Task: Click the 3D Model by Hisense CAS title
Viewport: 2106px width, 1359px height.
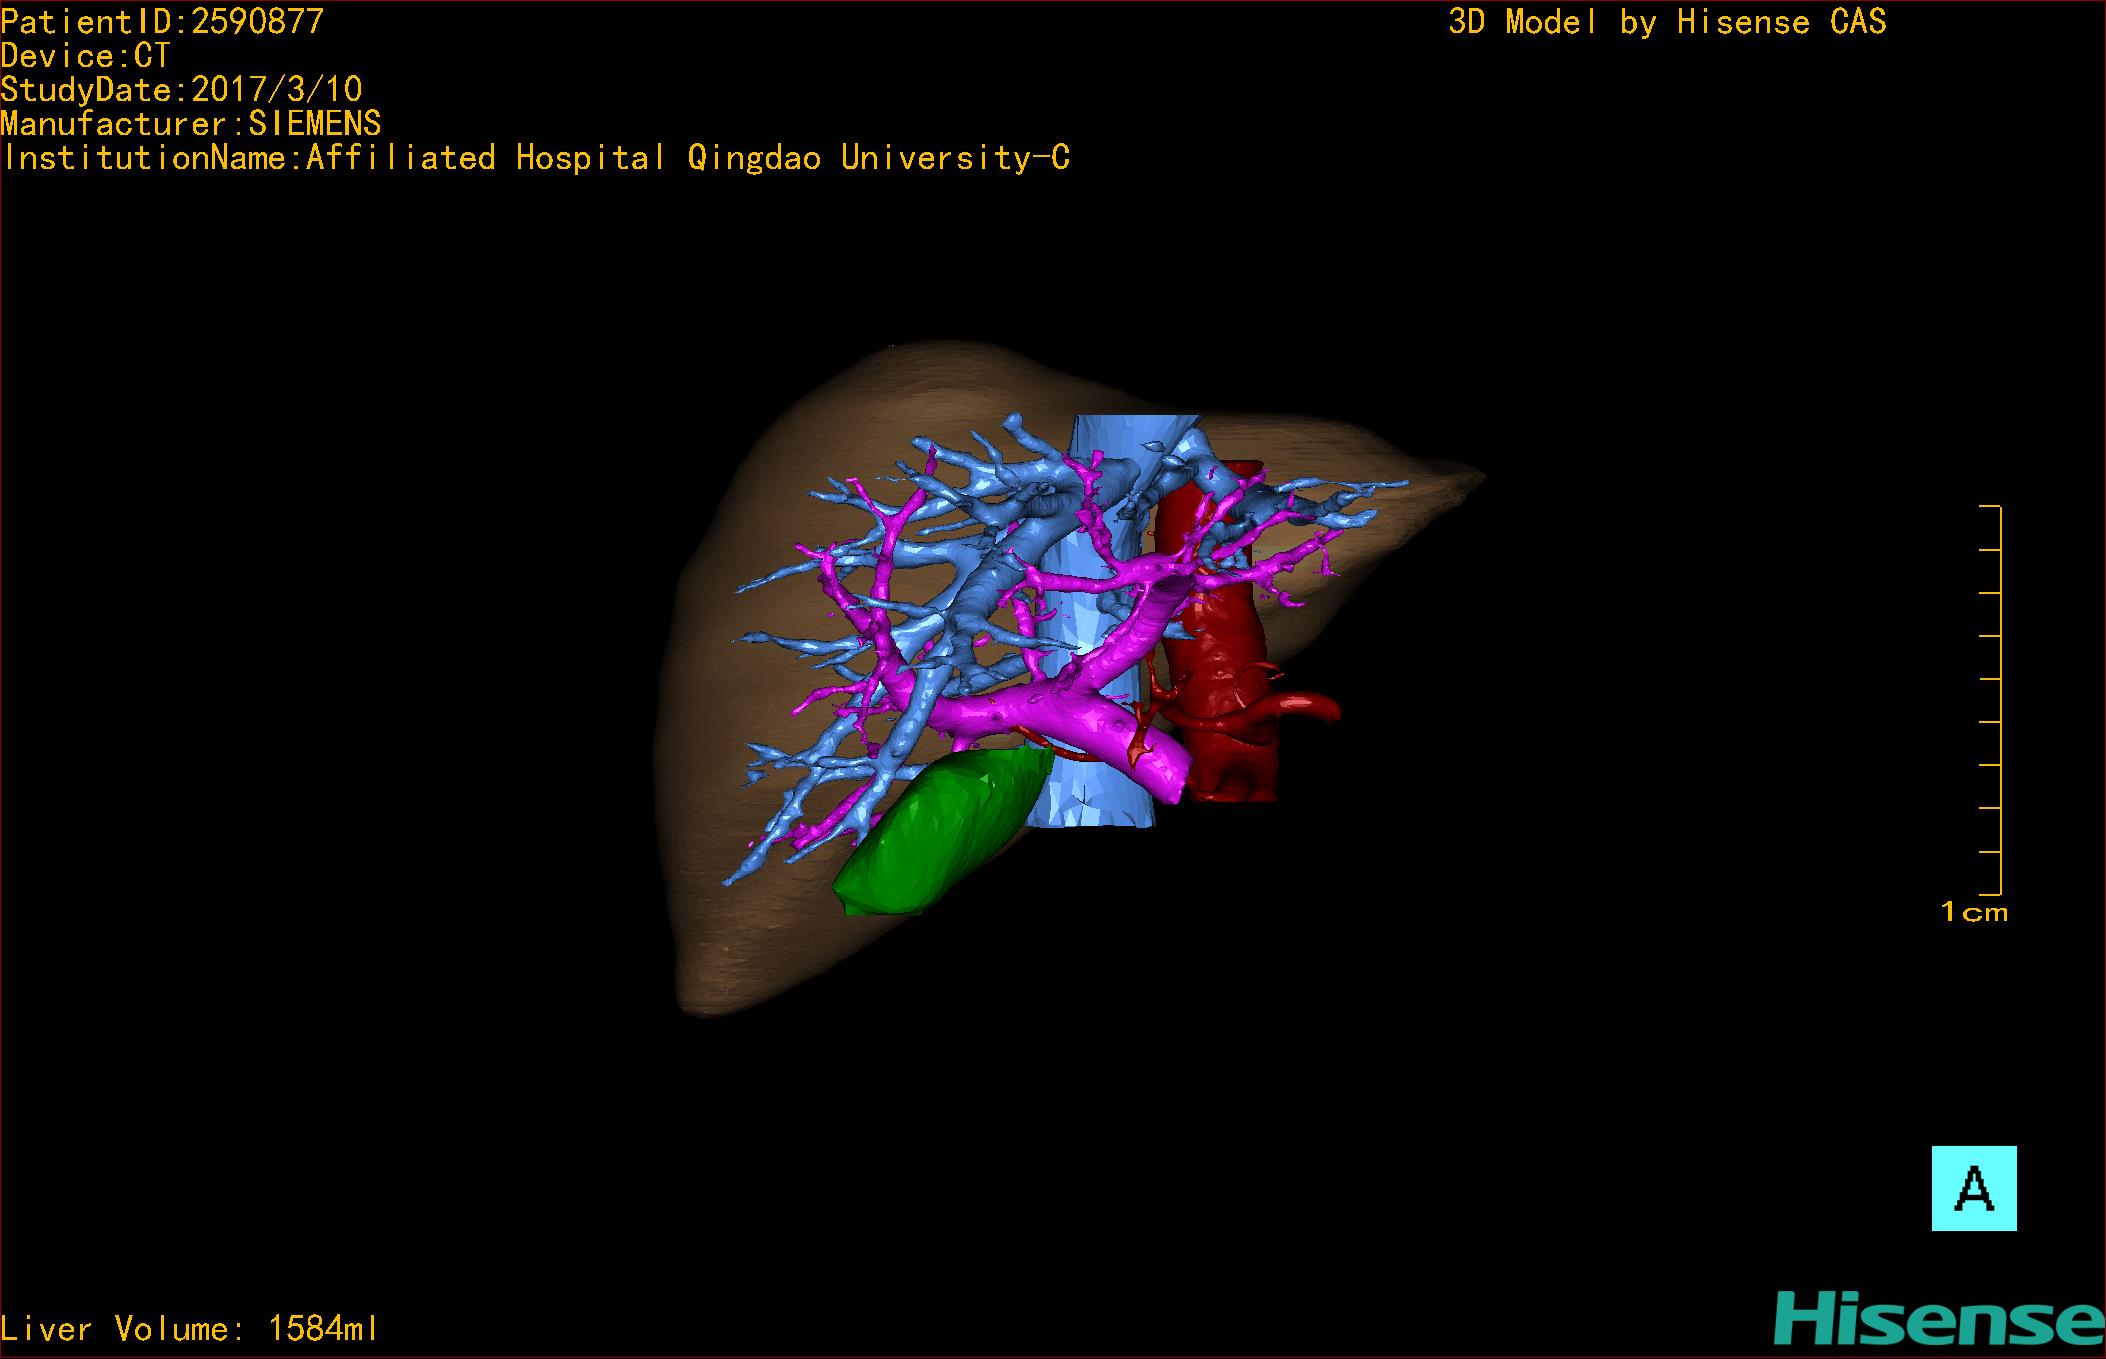Action: pos(1666,22)
